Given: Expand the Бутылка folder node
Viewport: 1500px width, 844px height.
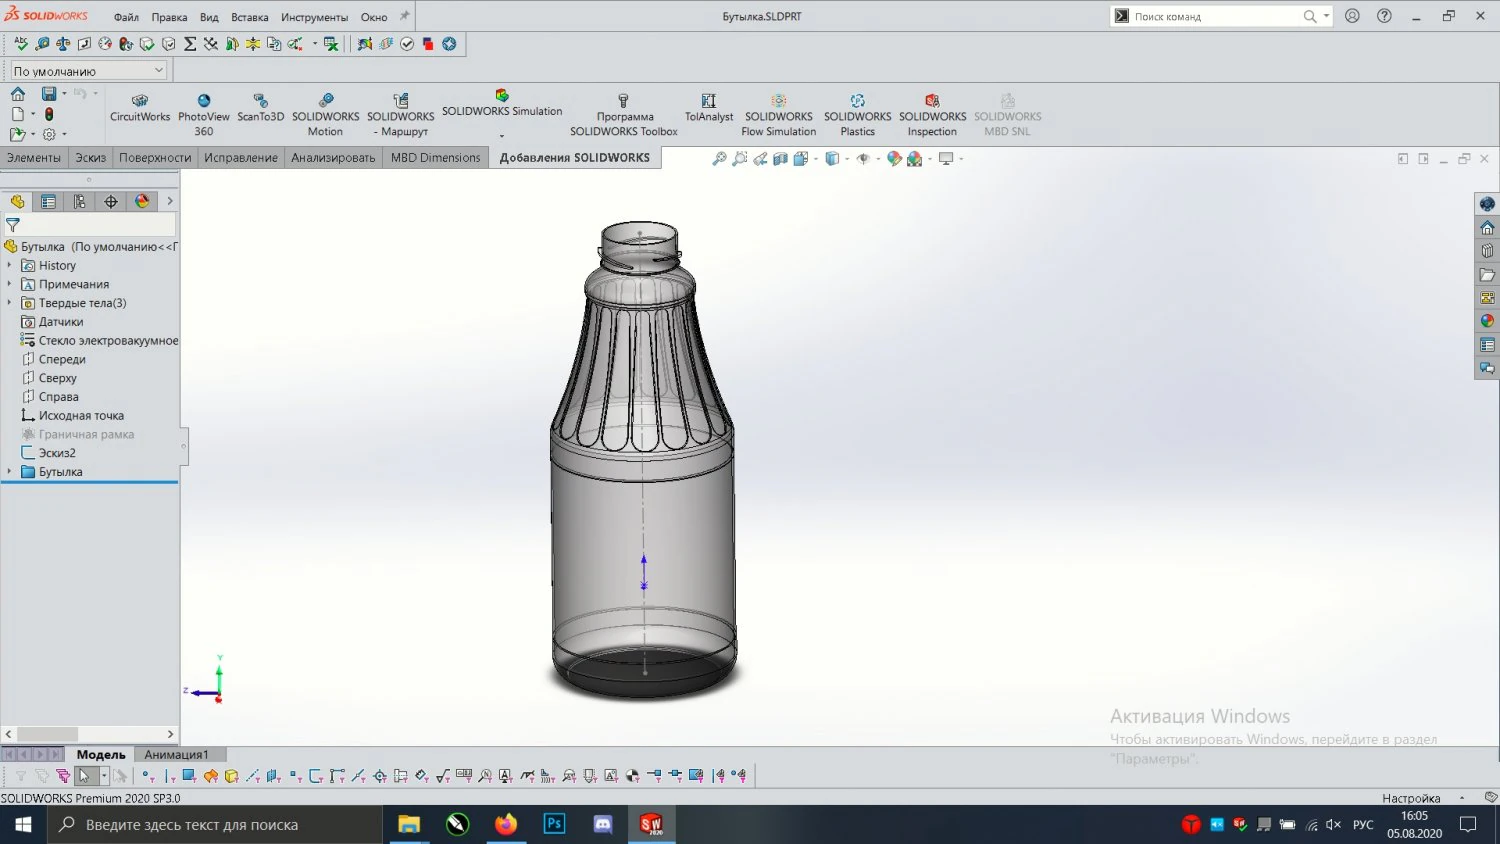Looking at the screenshot, I should point(9,472).
